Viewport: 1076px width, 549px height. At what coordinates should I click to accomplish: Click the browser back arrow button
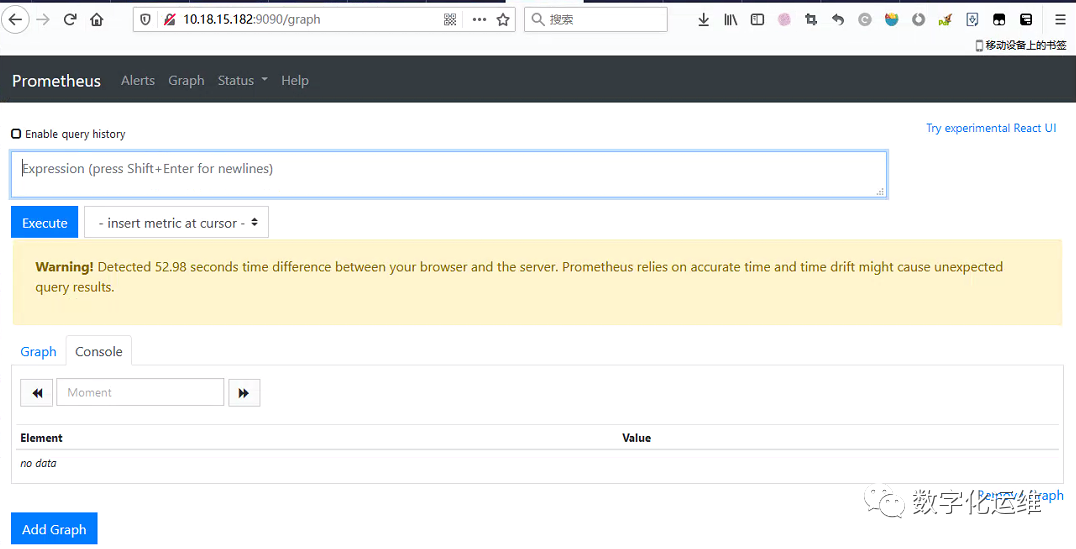pos(16,19)
